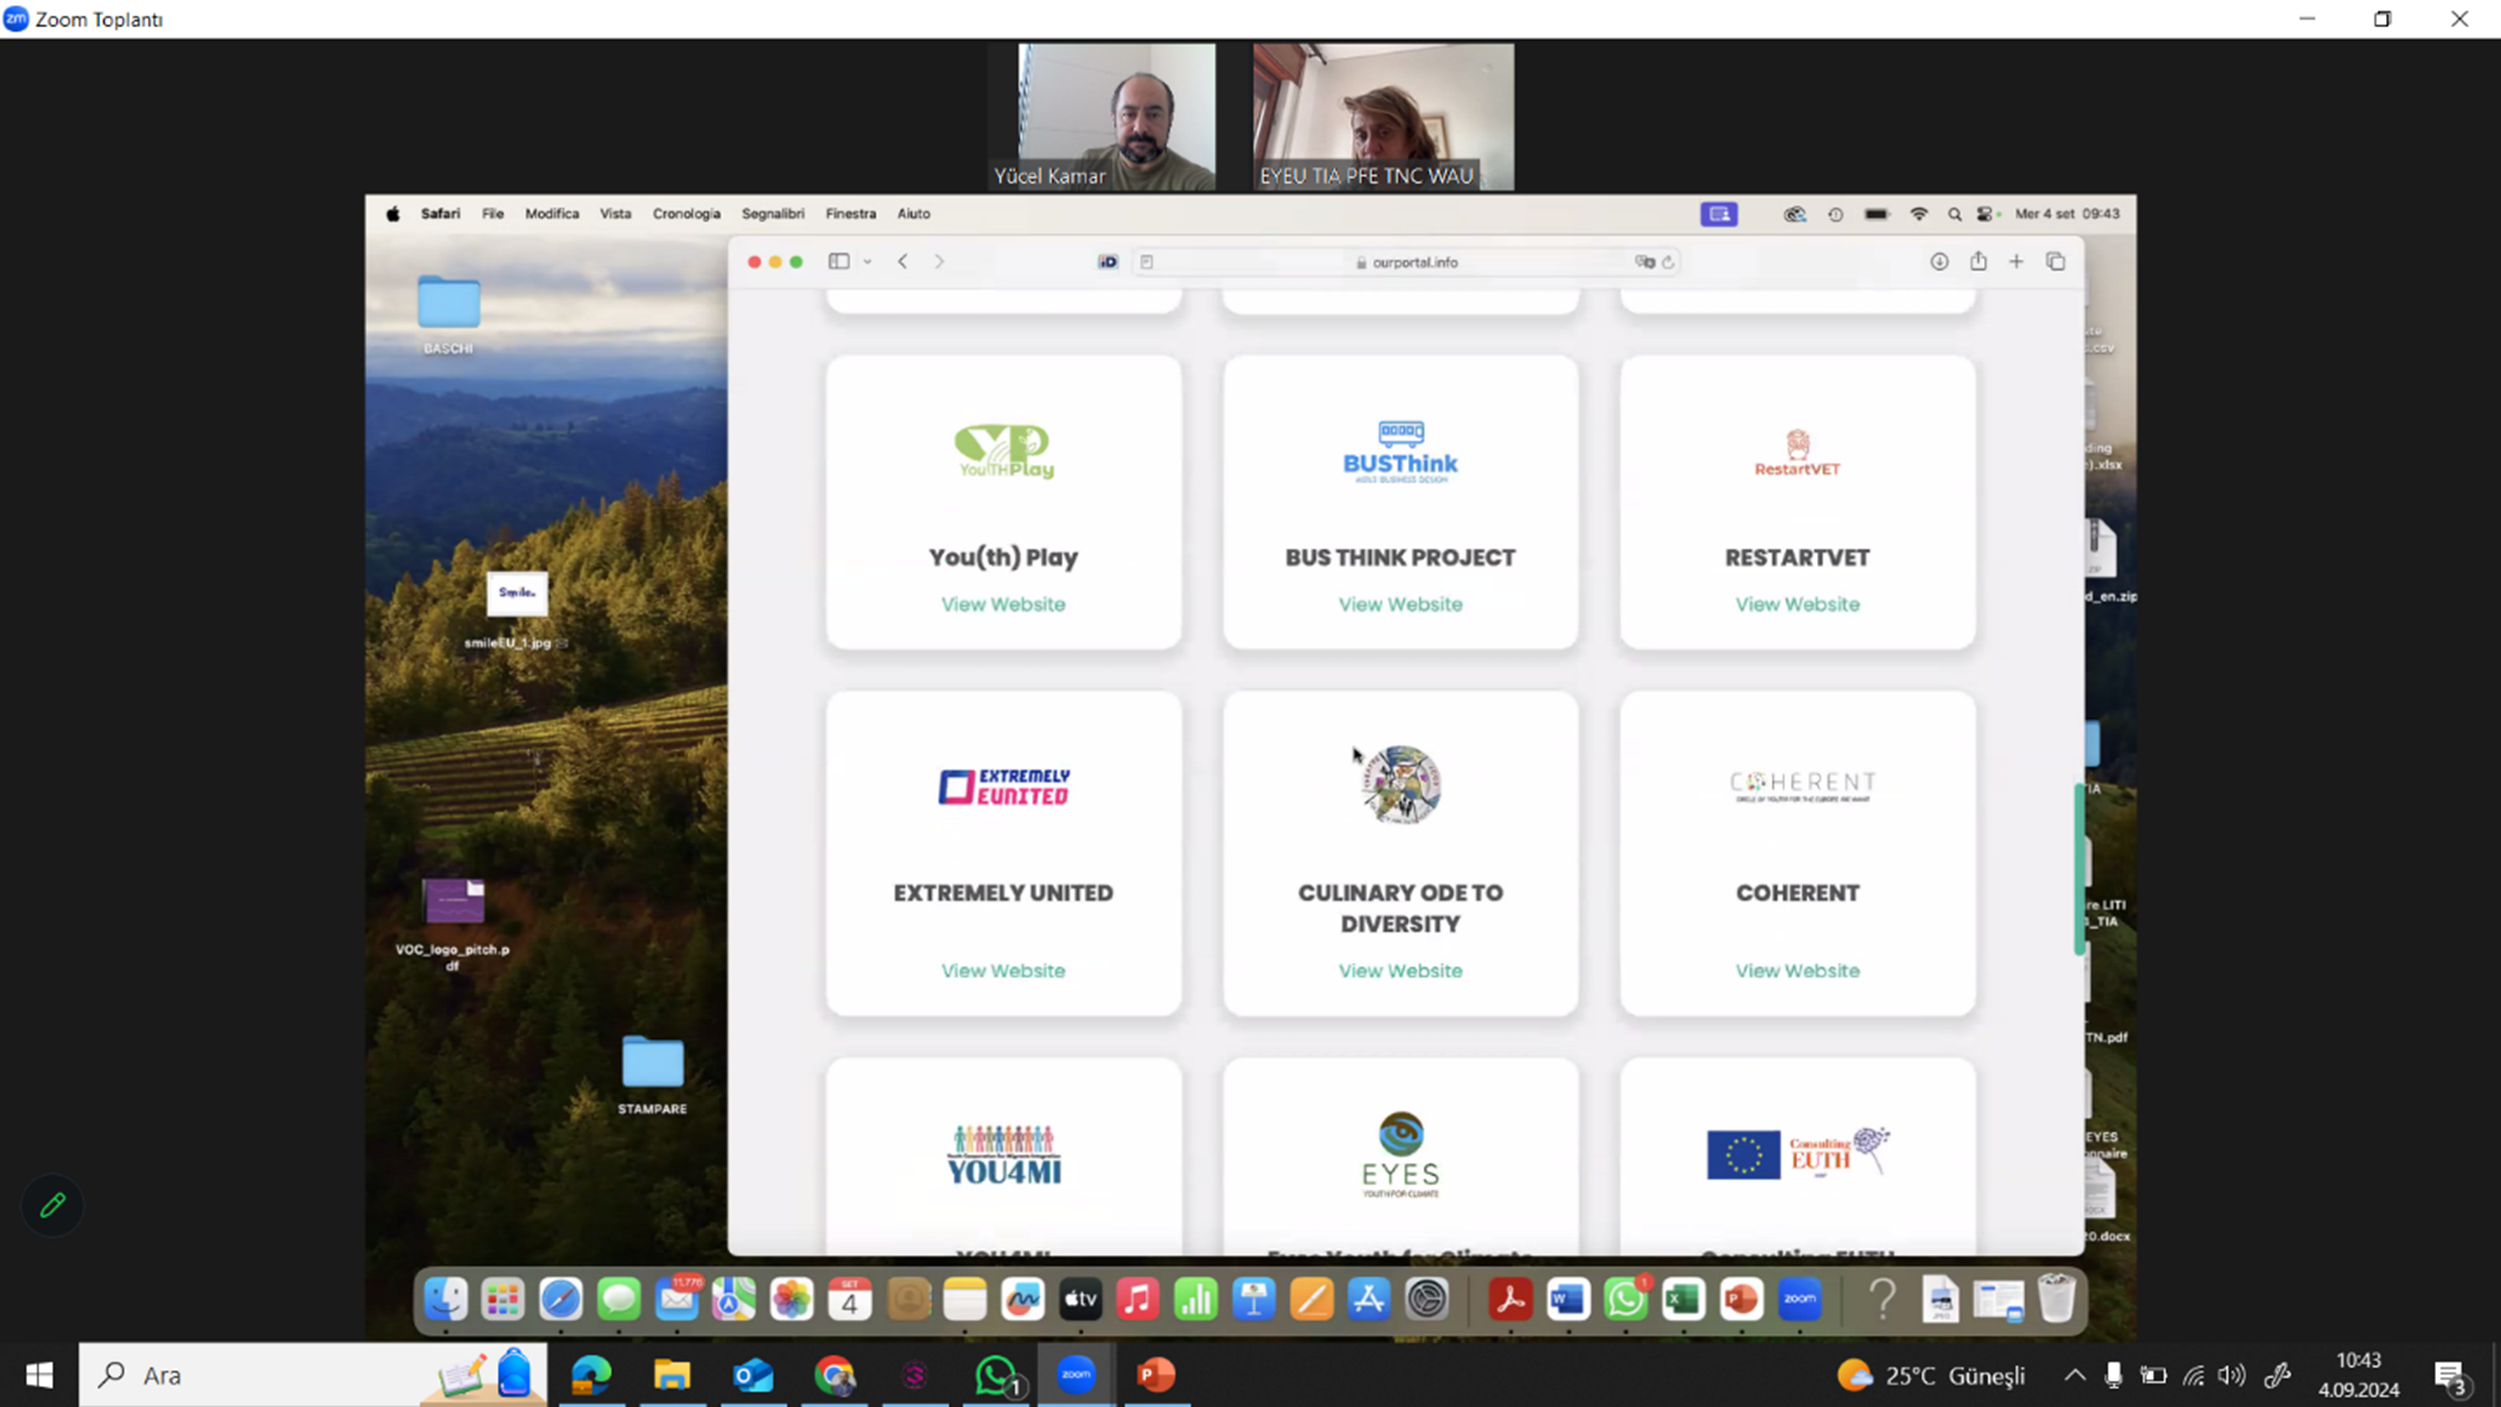The height and width of the screenshot is (1407, 2501).
Task: Click View Website under You(th) Play
Action: tap(1003, 604)
